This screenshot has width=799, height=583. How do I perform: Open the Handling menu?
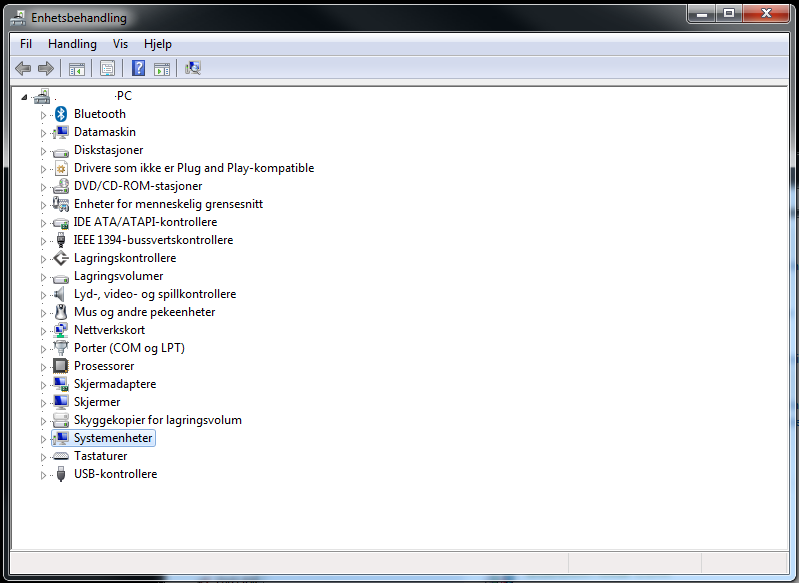coord(72,44)
